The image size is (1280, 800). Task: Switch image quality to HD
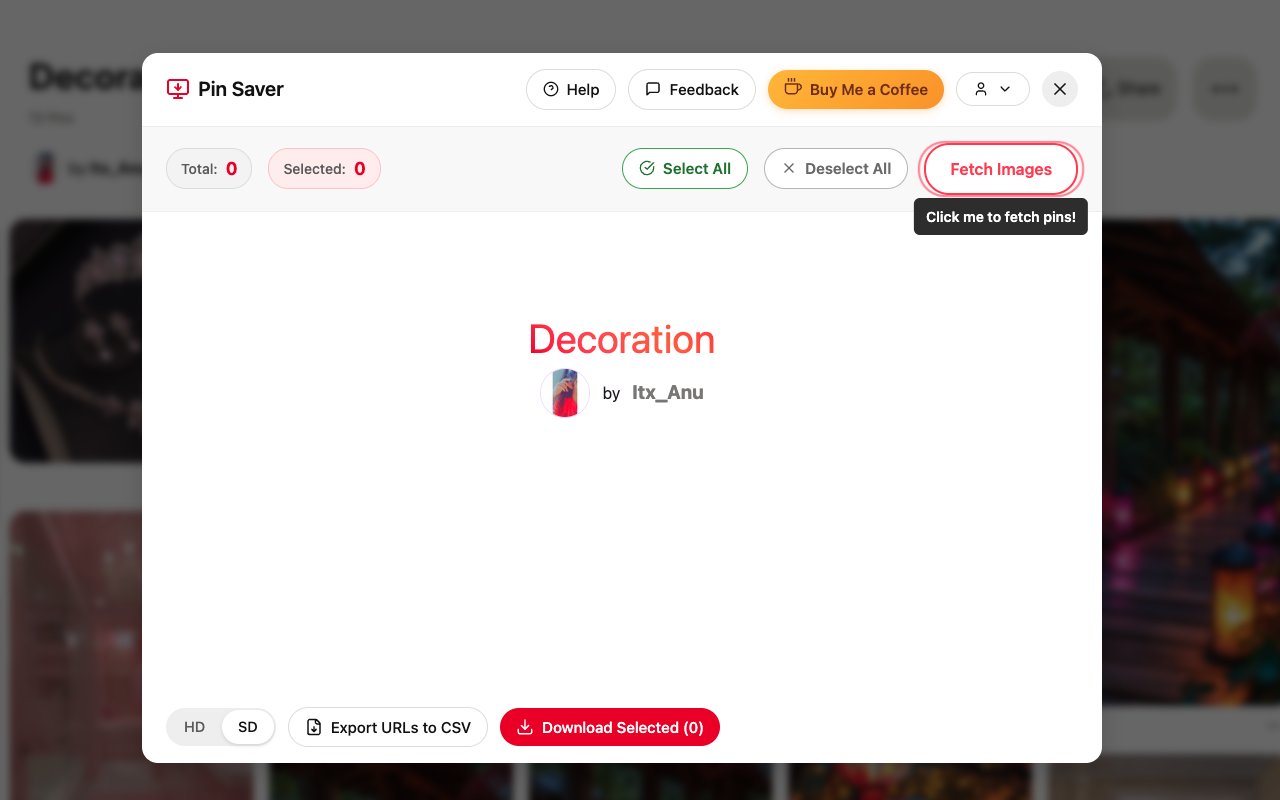tap(195, 727)
